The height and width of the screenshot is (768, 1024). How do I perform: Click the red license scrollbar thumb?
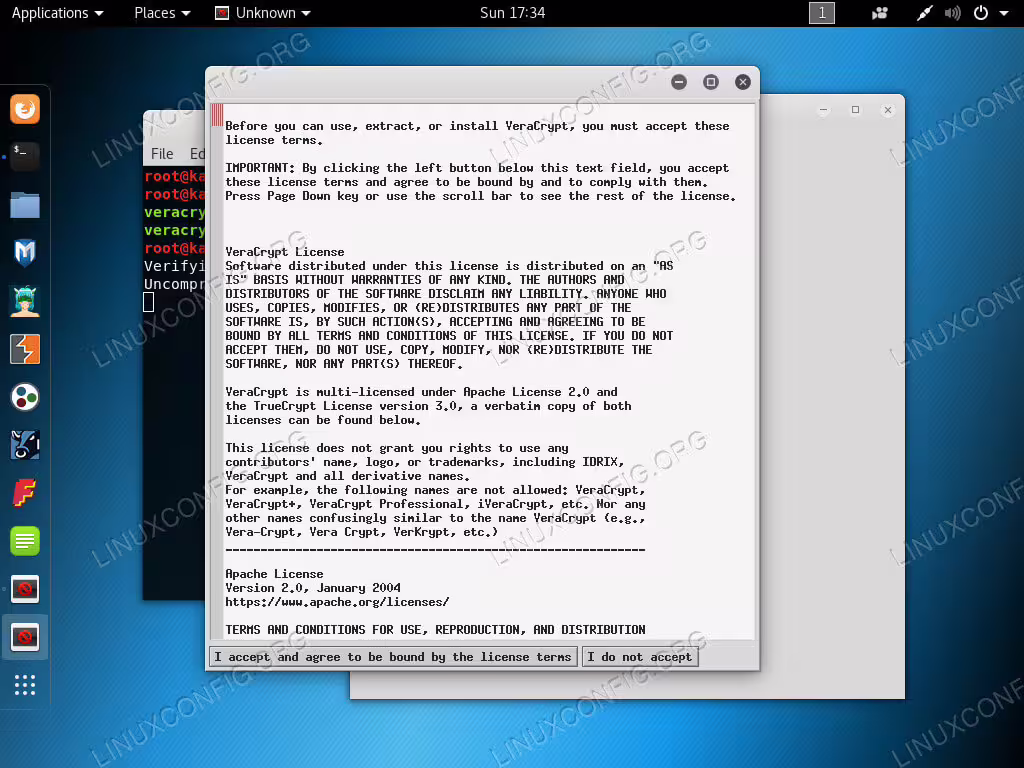tap(217, 115)
